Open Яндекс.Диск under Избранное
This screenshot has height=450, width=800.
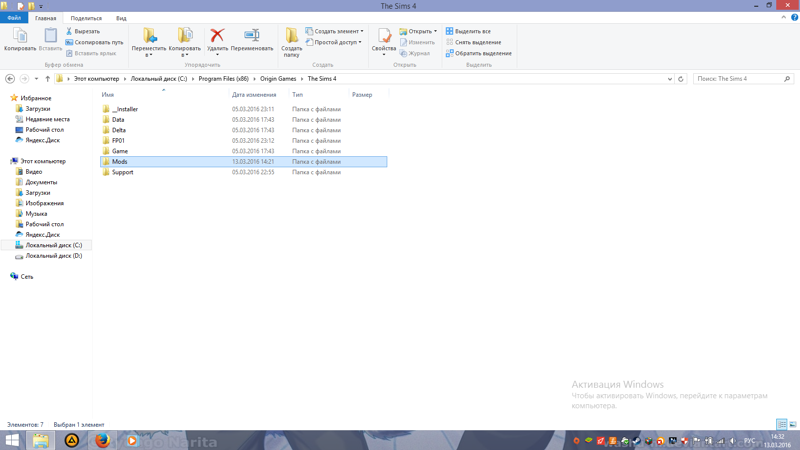[x=37, y=140]
